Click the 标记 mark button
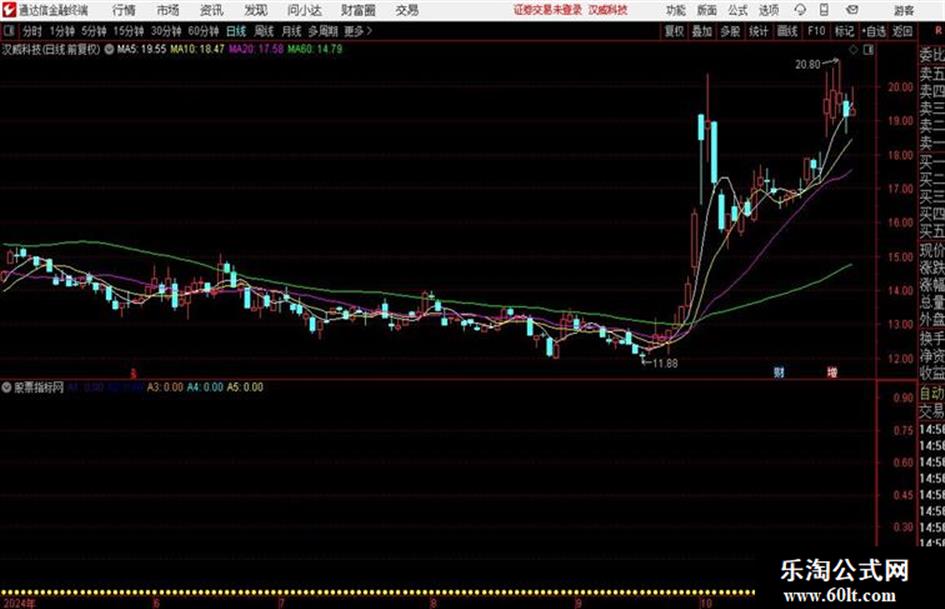 [844, 31]
